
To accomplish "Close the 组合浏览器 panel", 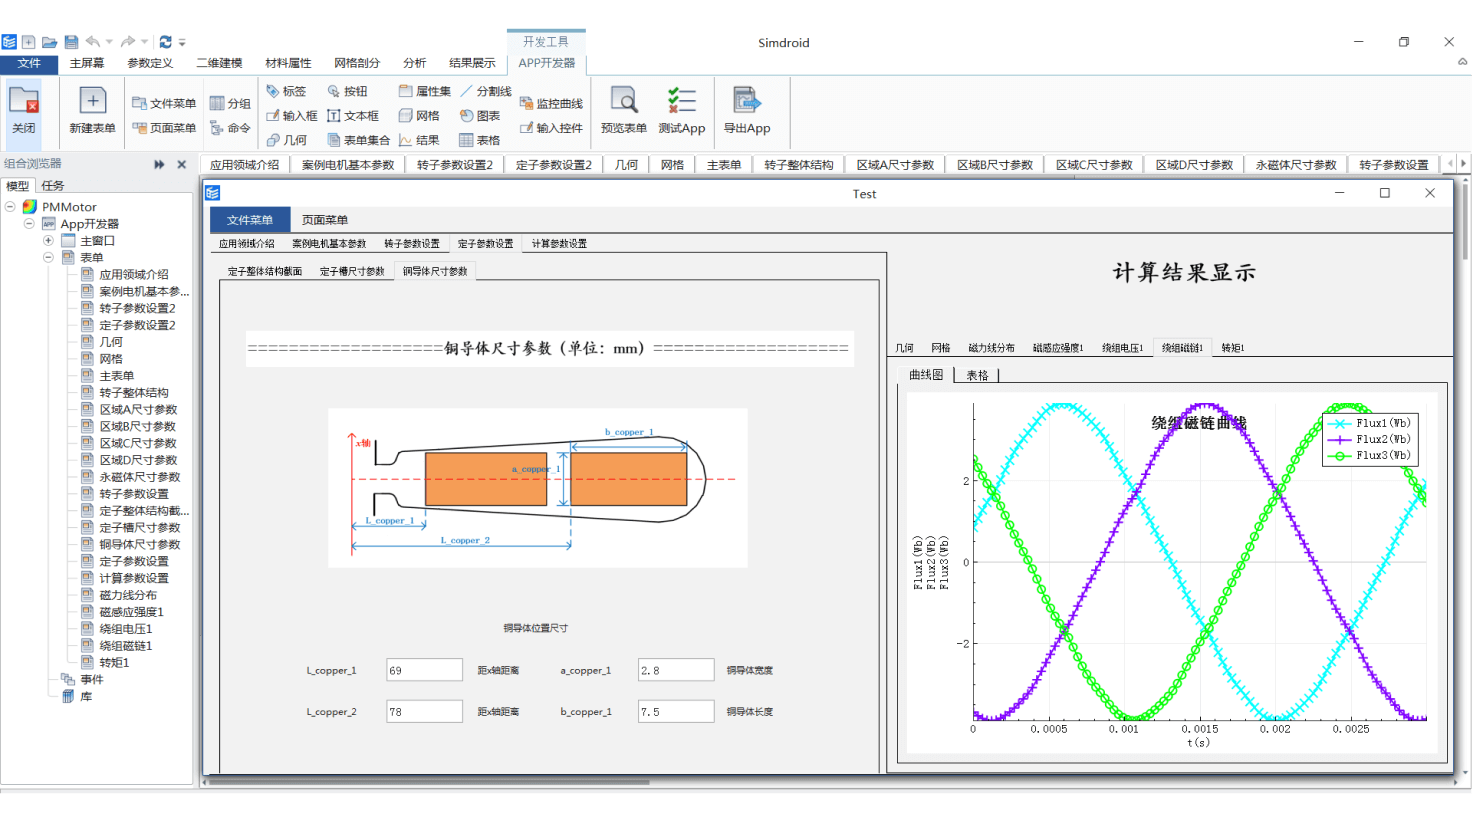I will [x=181, y=164].
